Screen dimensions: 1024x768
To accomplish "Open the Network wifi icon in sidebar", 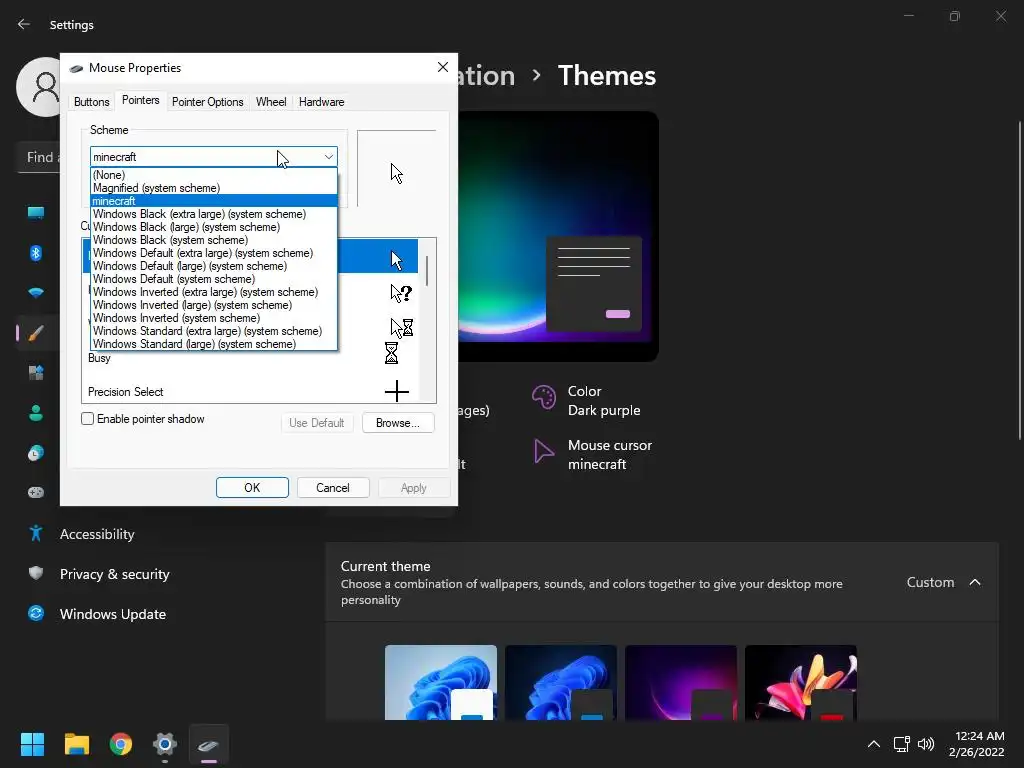I will (36, 293).
